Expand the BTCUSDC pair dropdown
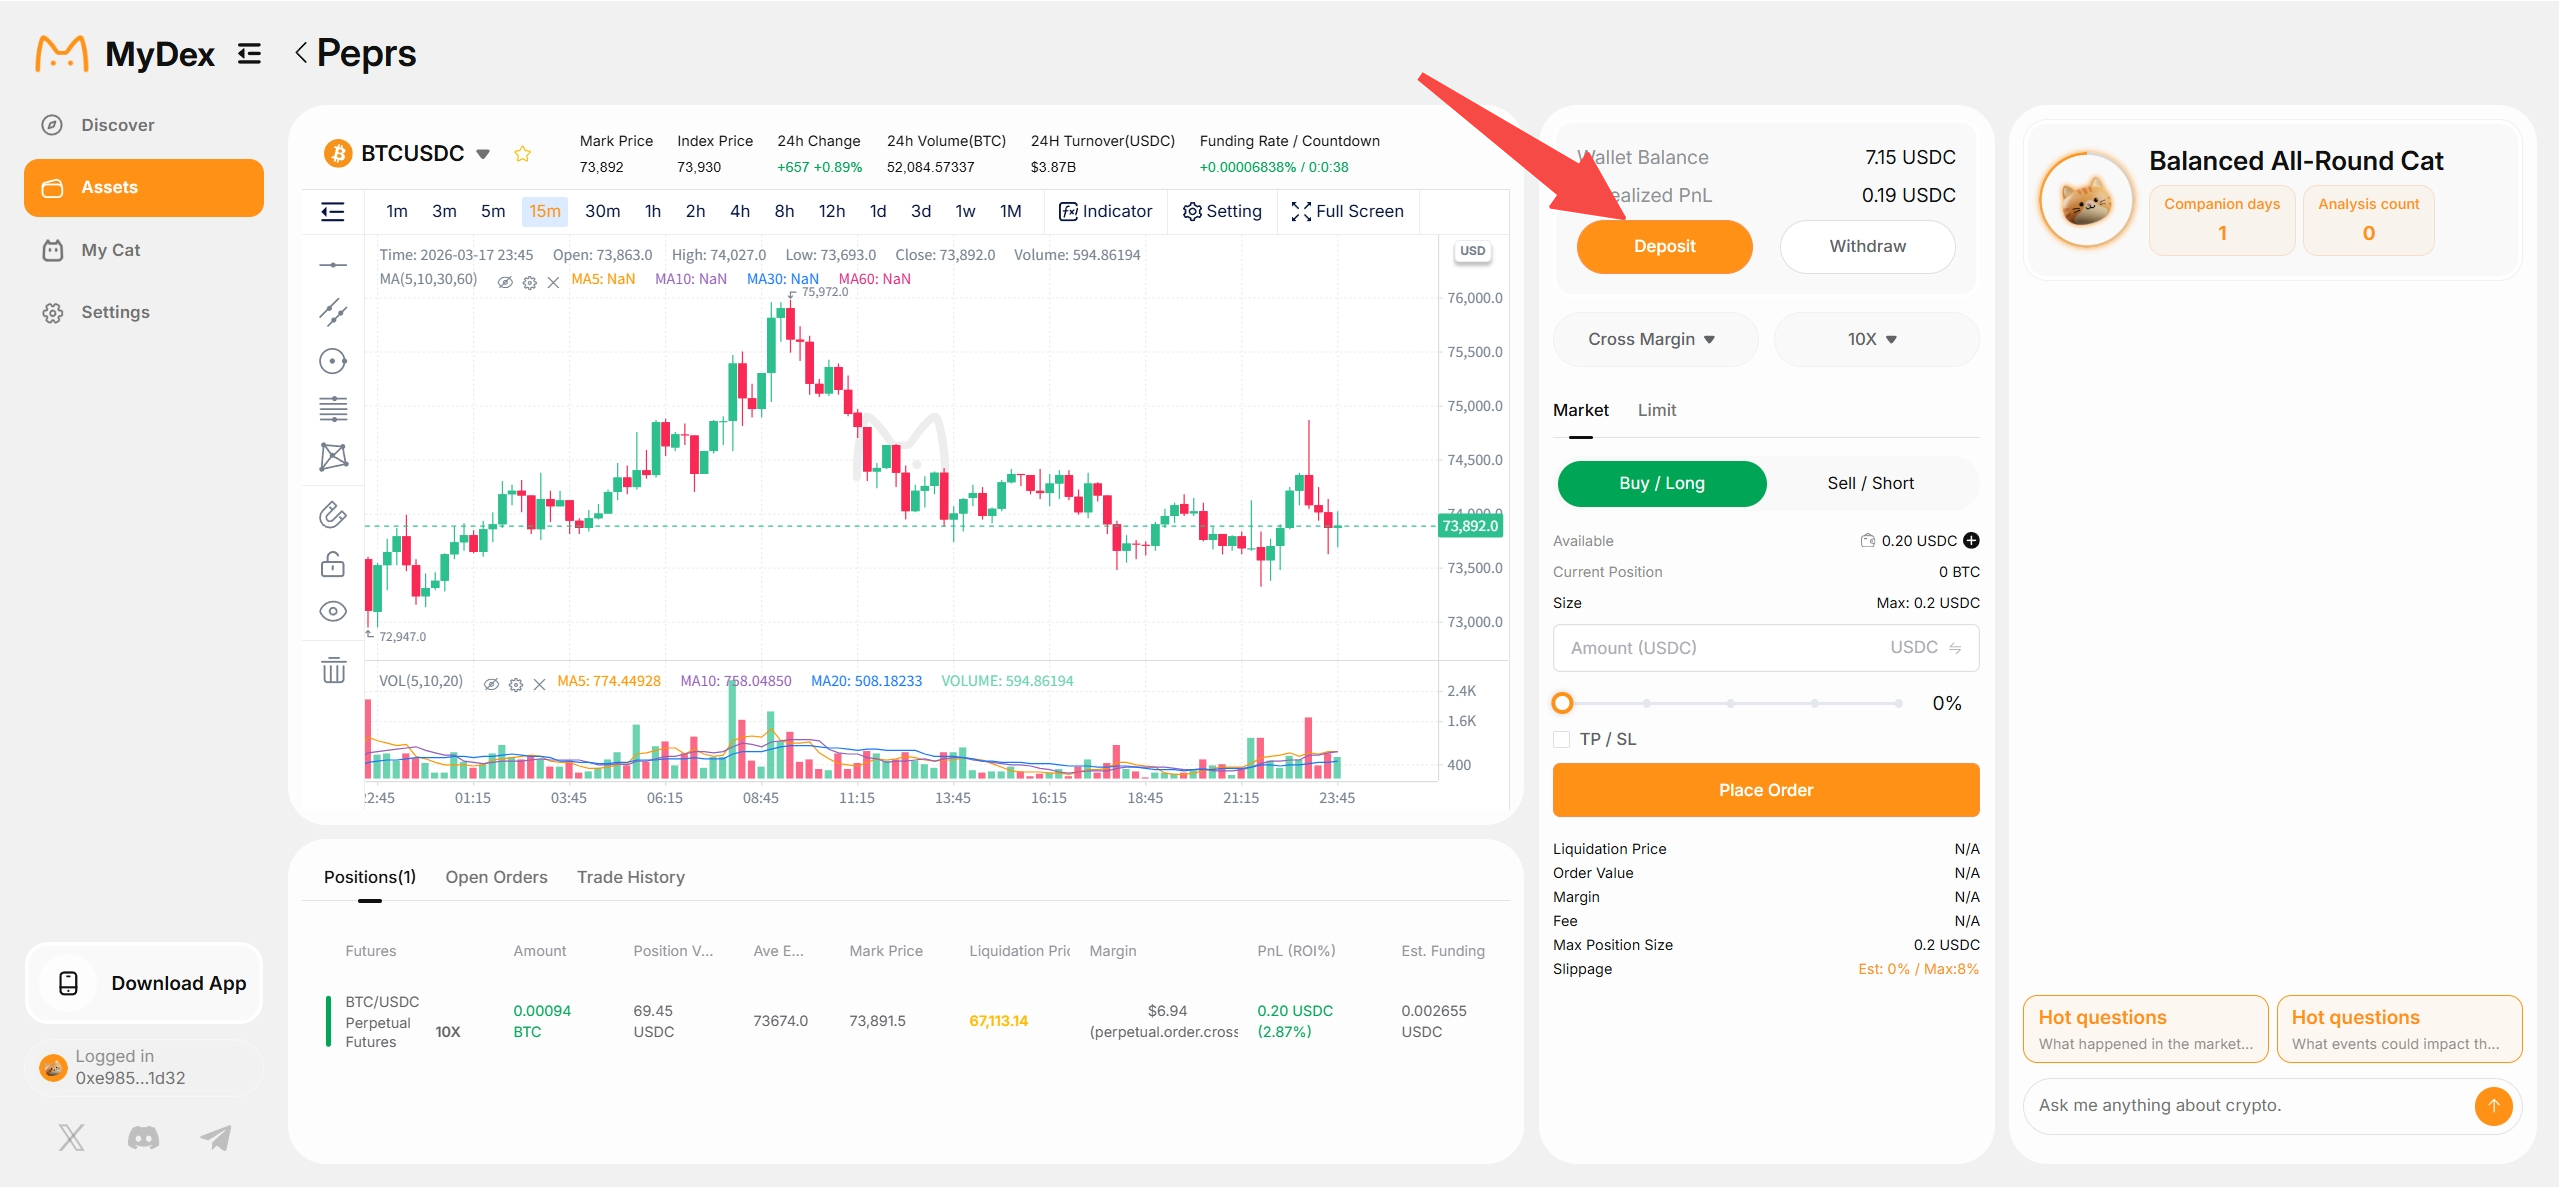 (483, 154)
